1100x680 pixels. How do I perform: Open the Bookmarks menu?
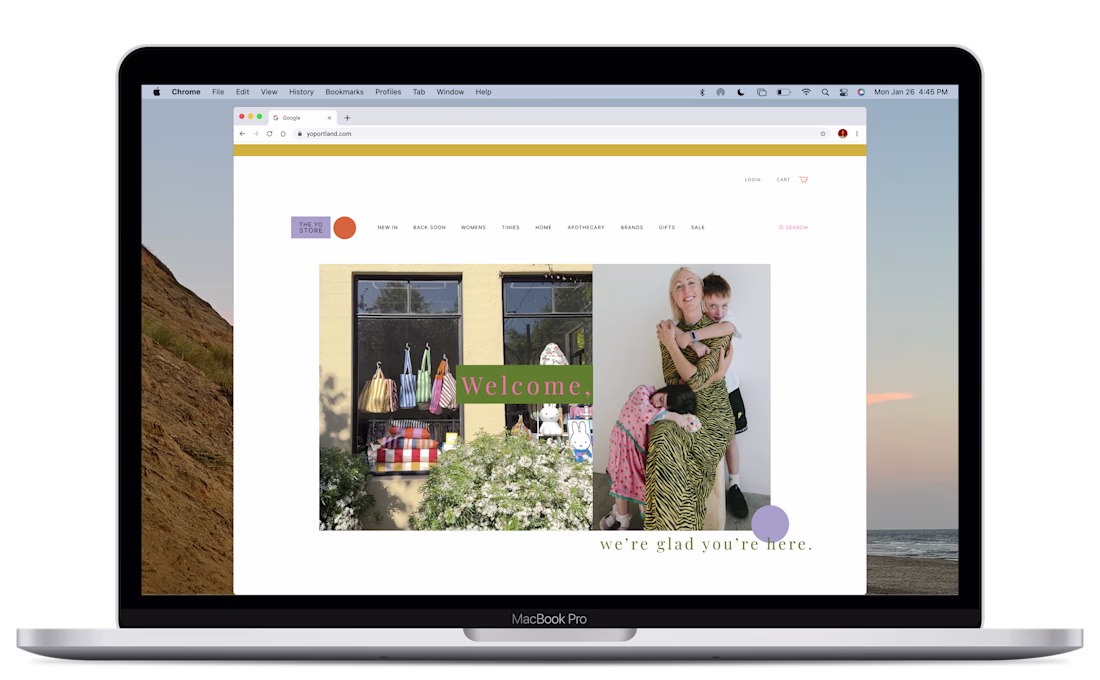(344, 92)
